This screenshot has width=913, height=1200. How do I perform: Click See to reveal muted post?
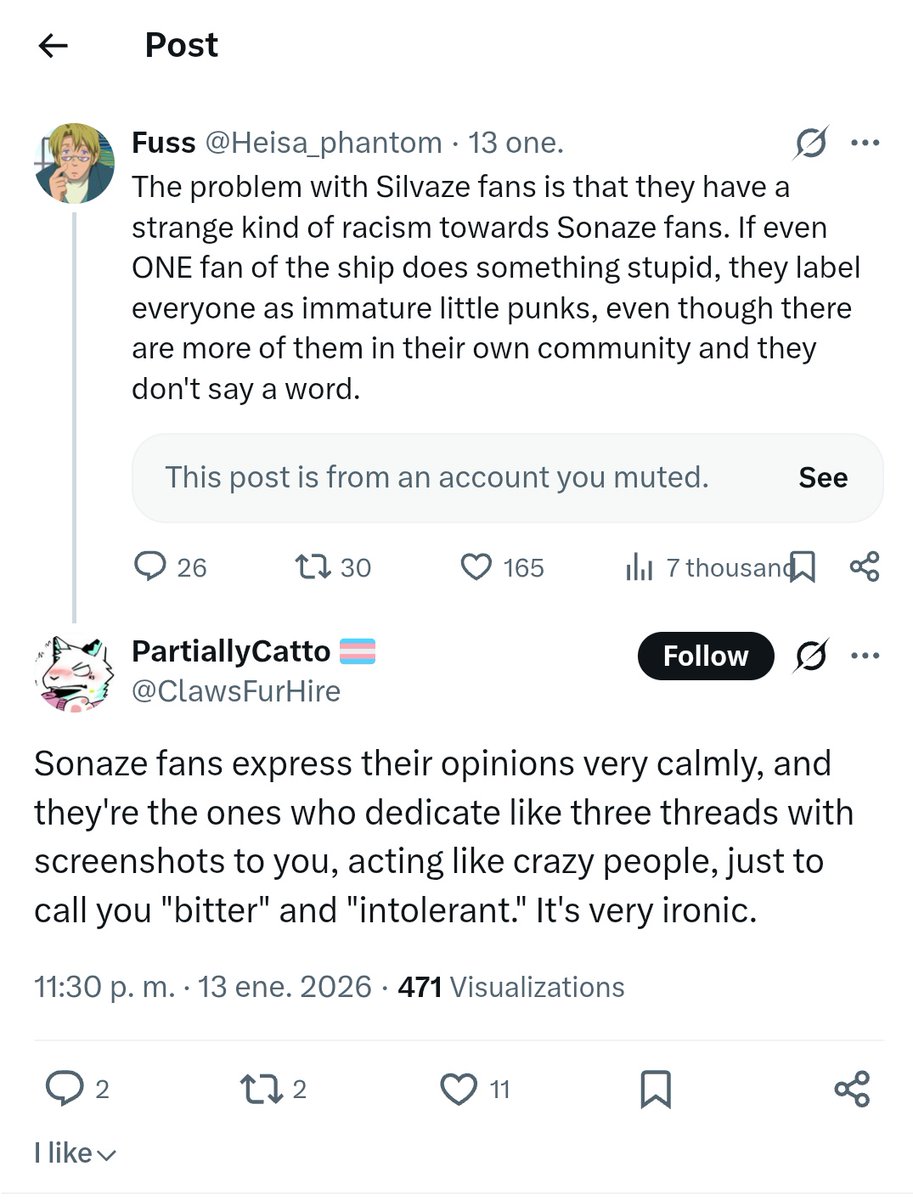pyautogui.click(x=823, y=478)
